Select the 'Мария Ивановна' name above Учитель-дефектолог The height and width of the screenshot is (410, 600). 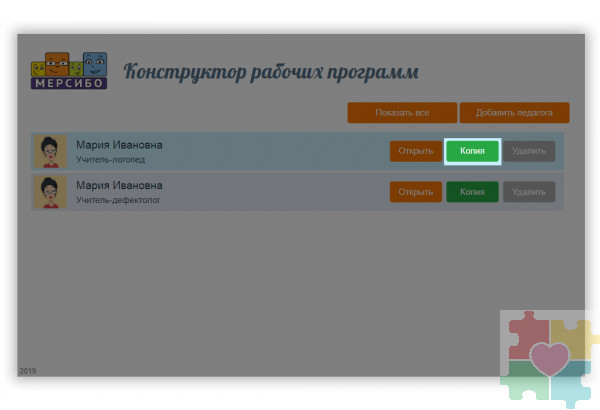(x=119, y=185)
